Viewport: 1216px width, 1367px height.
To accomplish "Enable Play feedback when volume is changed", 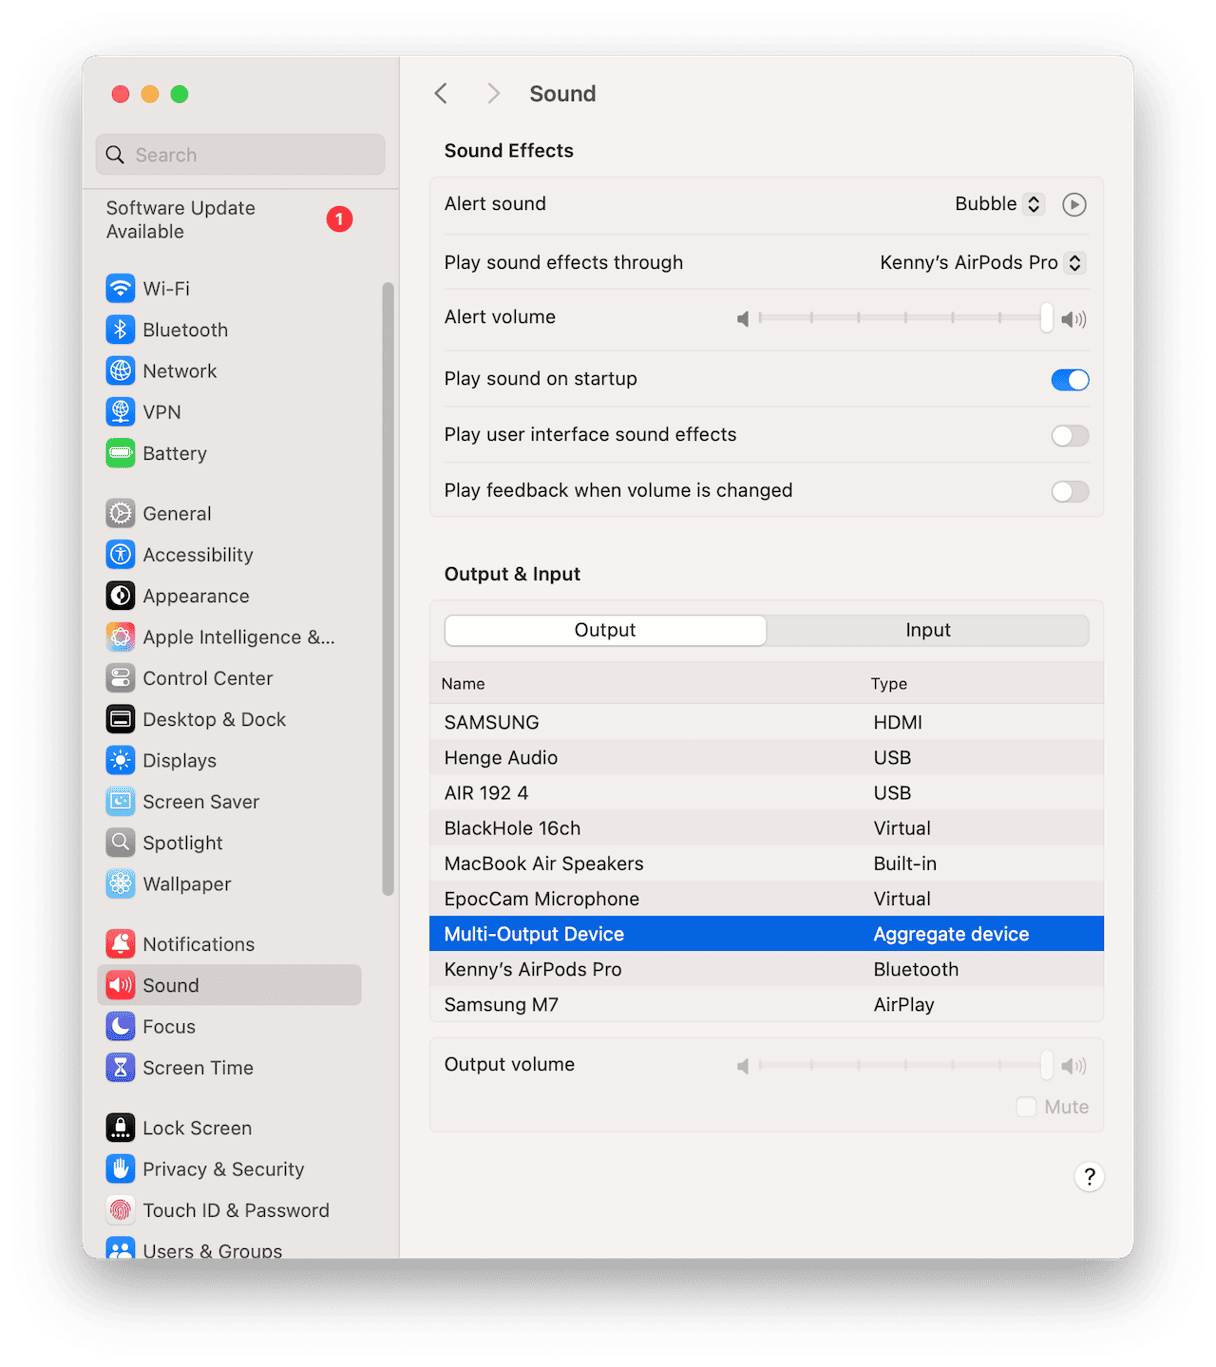I will tap(1070, 492).
